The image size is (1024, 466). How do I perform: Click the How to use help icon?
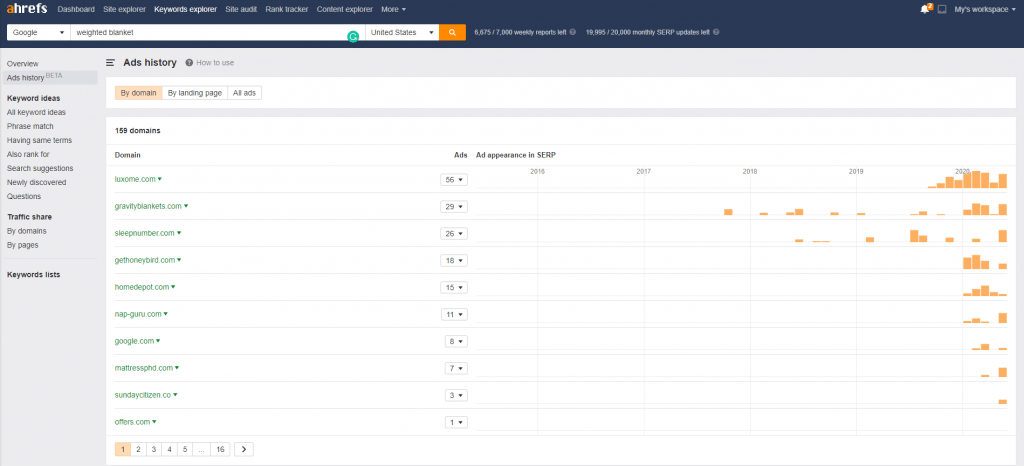click(x=189, y=62)
